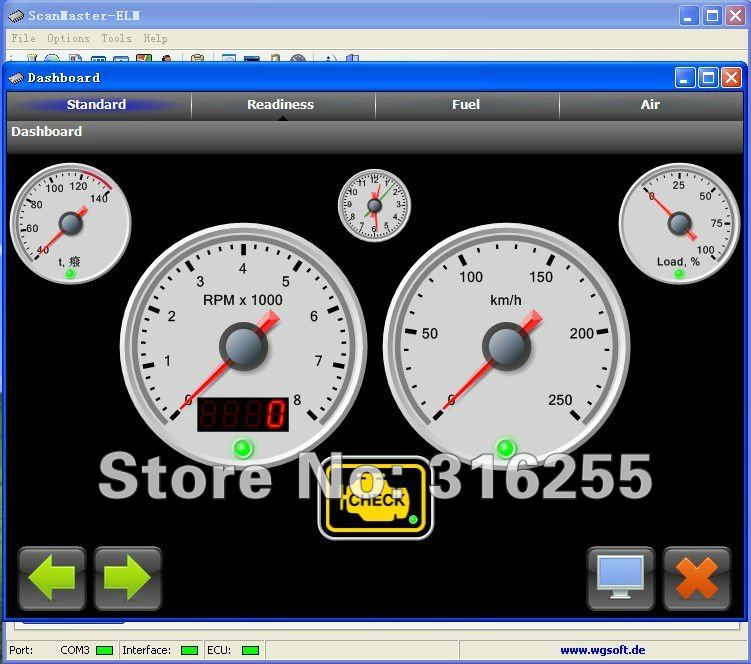Maximize the ScanMaster-ELM main window
Viewport: 751px width, 664px height.
[x=712, y=16]
